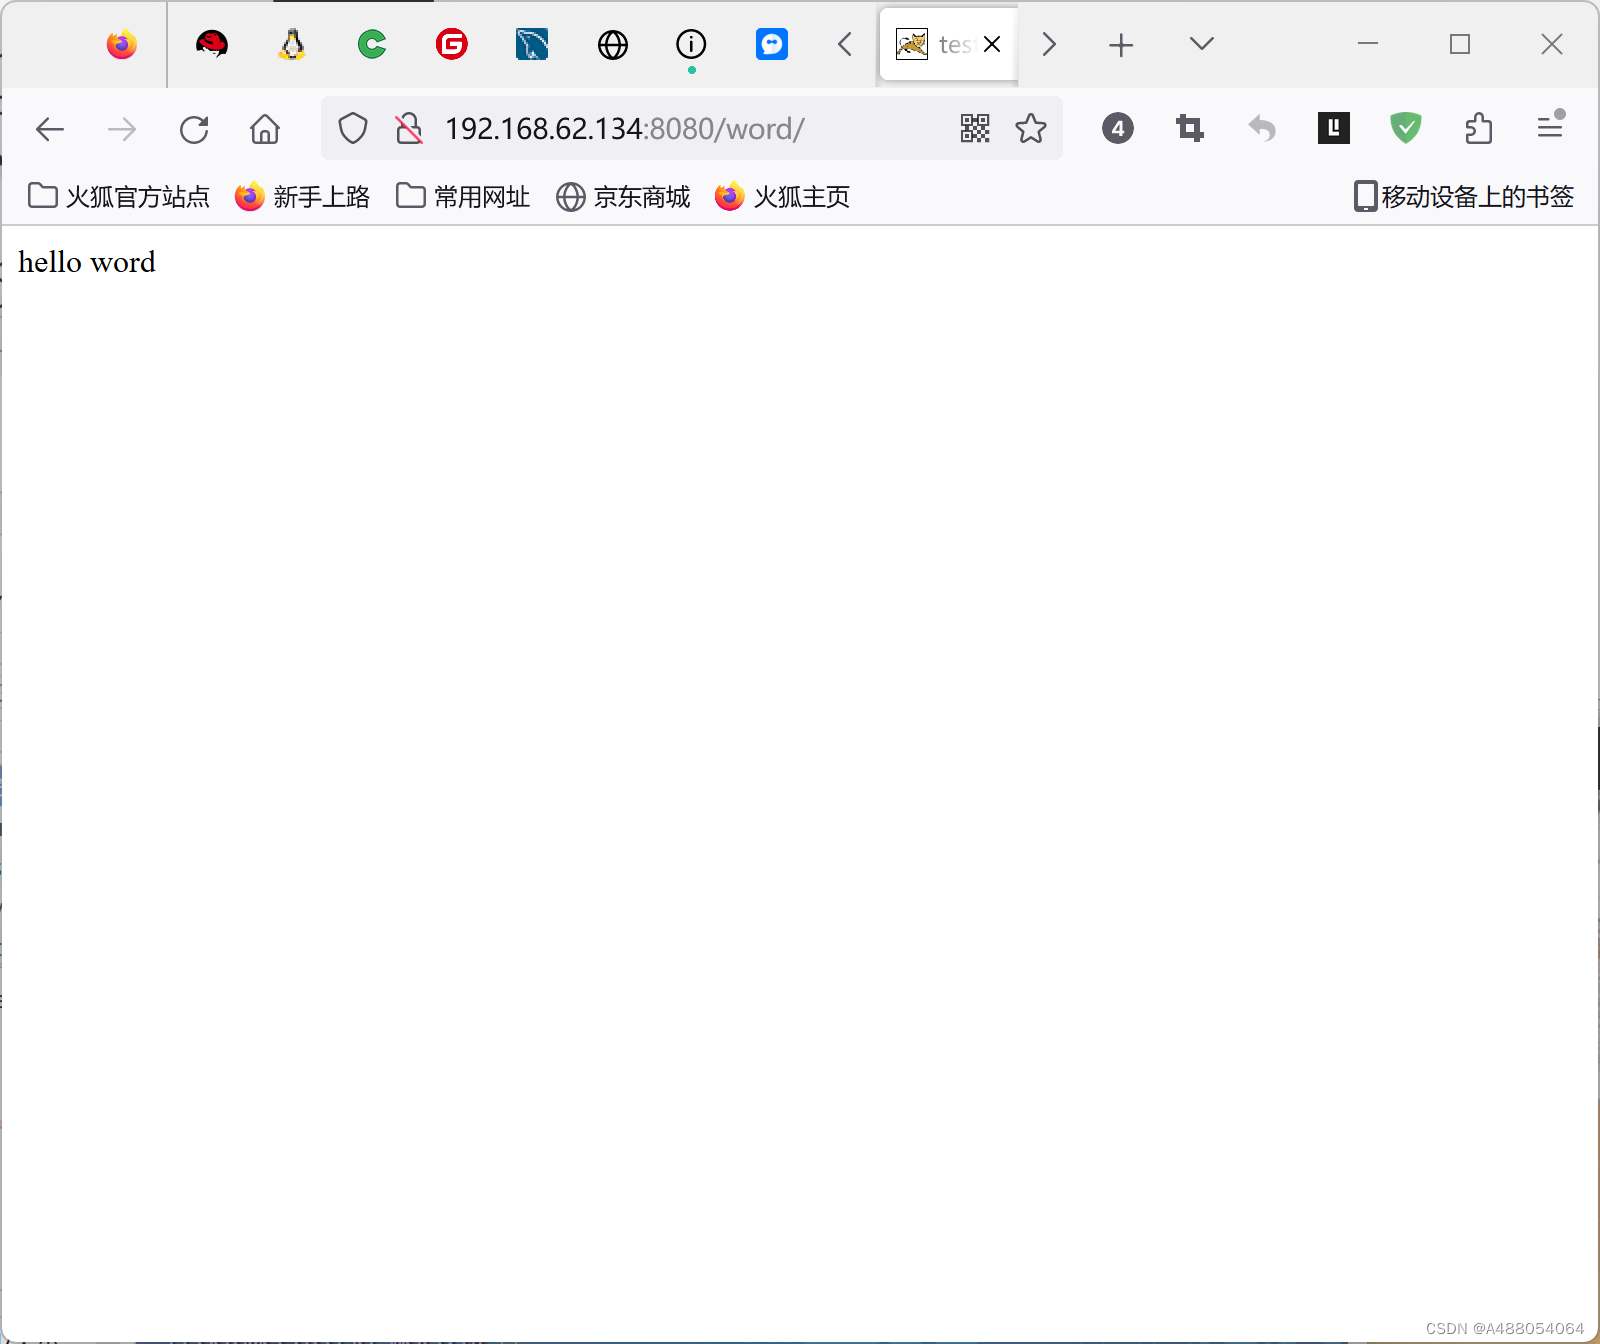Viewport: 1600px width, 1344px height.
Task: Open a new tab with plus button
Action: 1121,44
